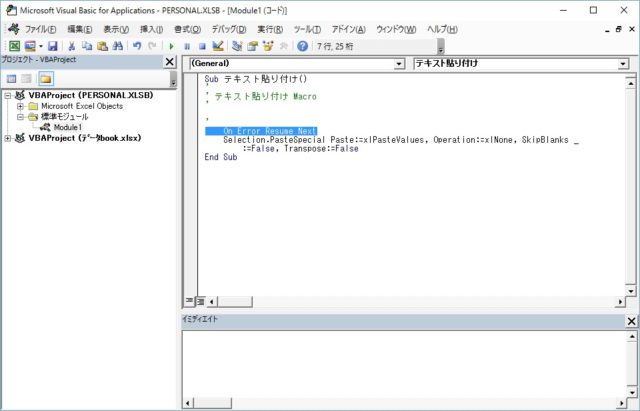The height and width of the screenshot is (411, 640).
Task: Click the Paste clipboard icon
Action: pos(102,46)
